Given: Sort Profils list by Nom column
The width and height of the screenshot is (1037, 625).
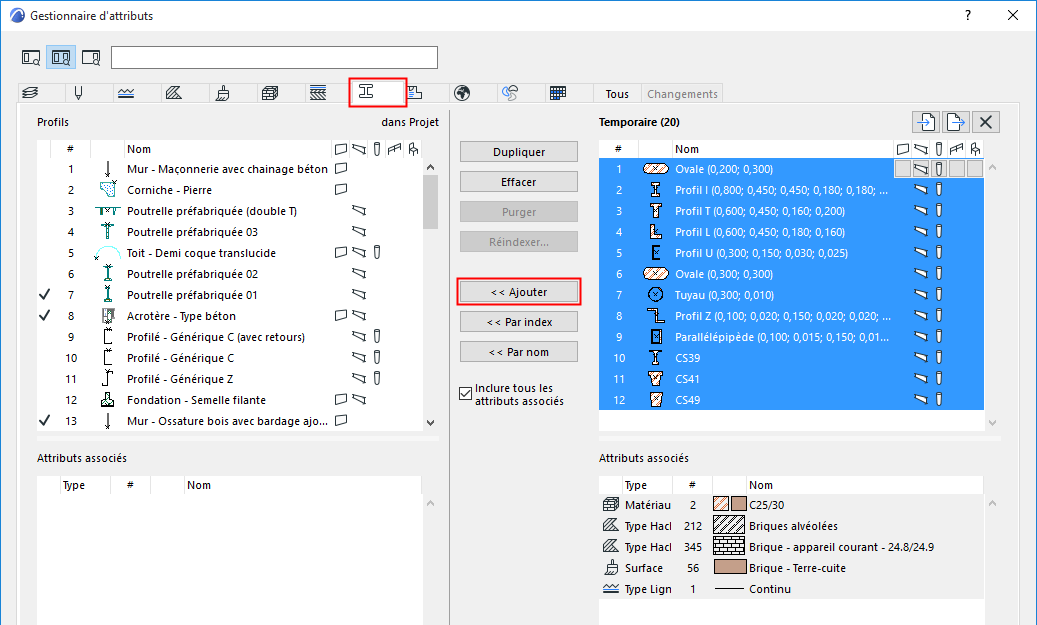Looking at the screenshot, I should click(228, 149).
